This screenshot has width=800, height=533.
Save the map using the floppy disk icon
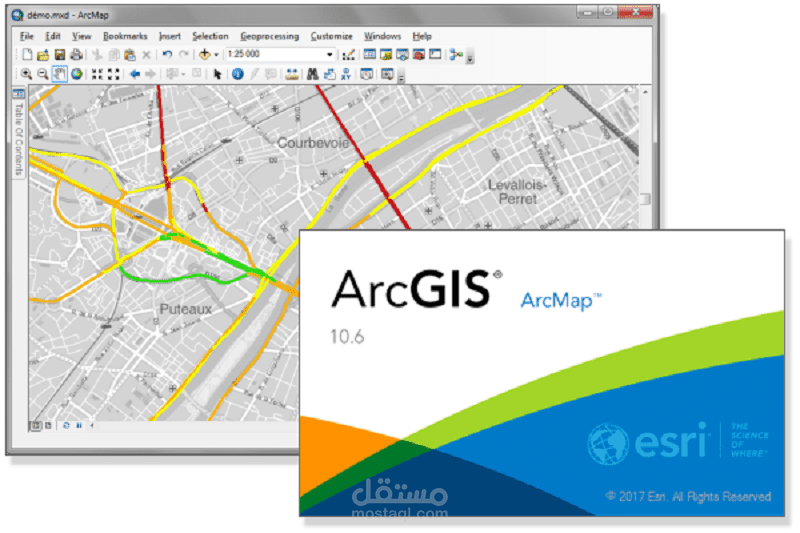tap(60, 54)
